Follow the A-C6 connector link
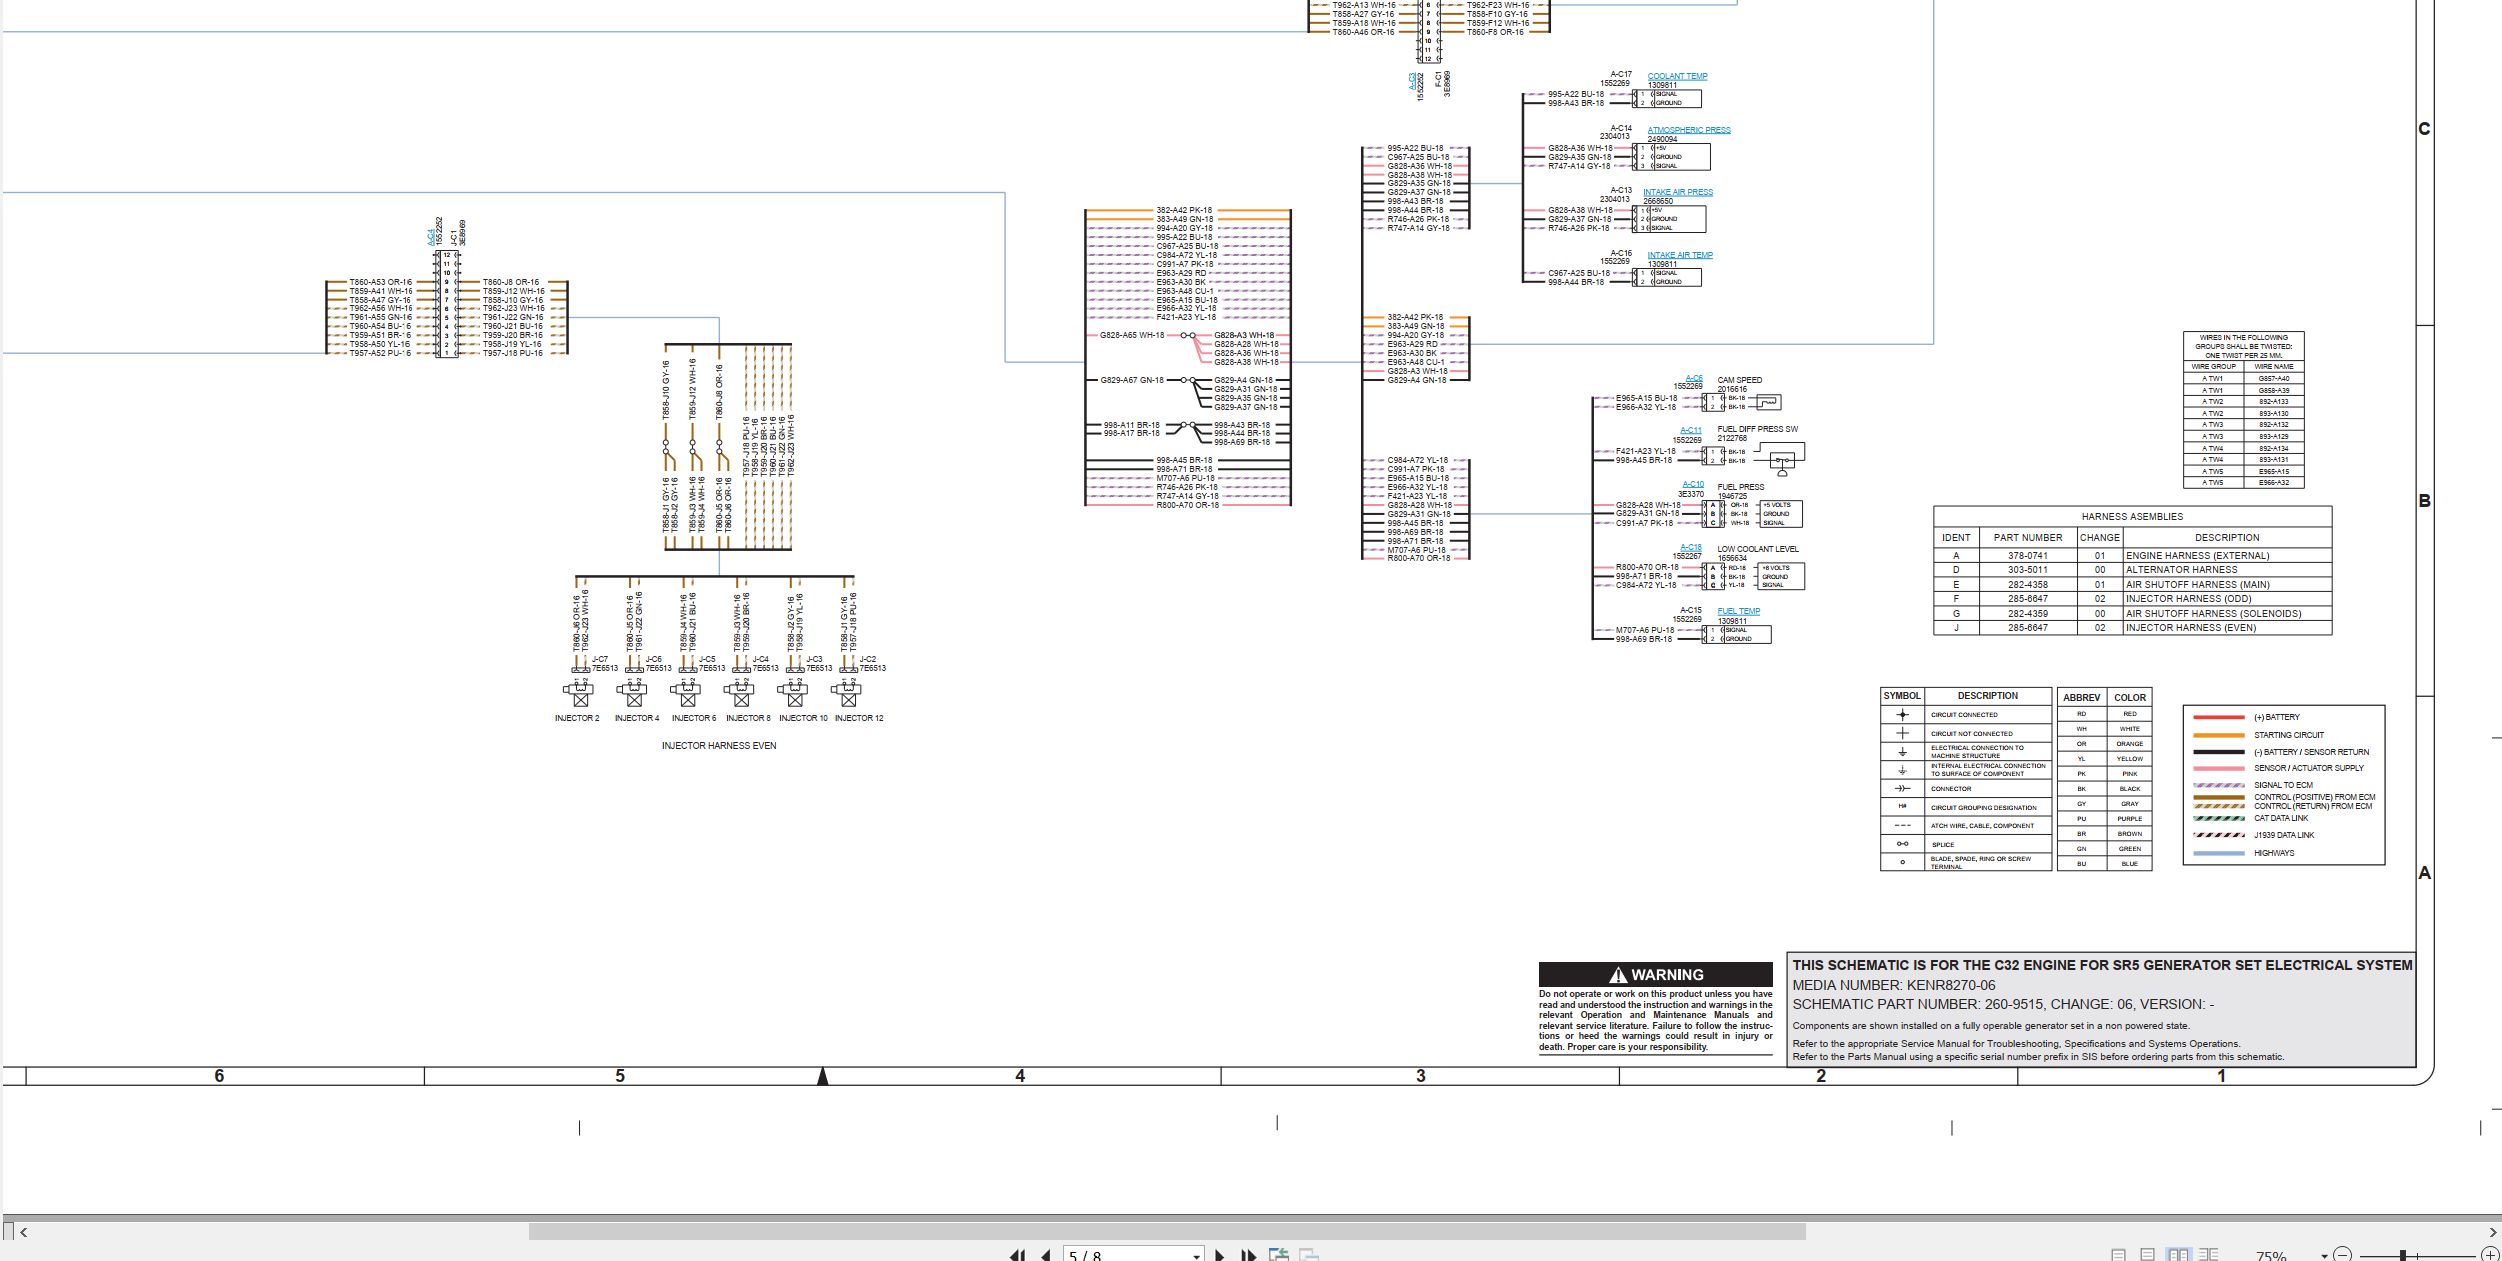This screenshot has height=1261, width=2502. pos(1693,378)
